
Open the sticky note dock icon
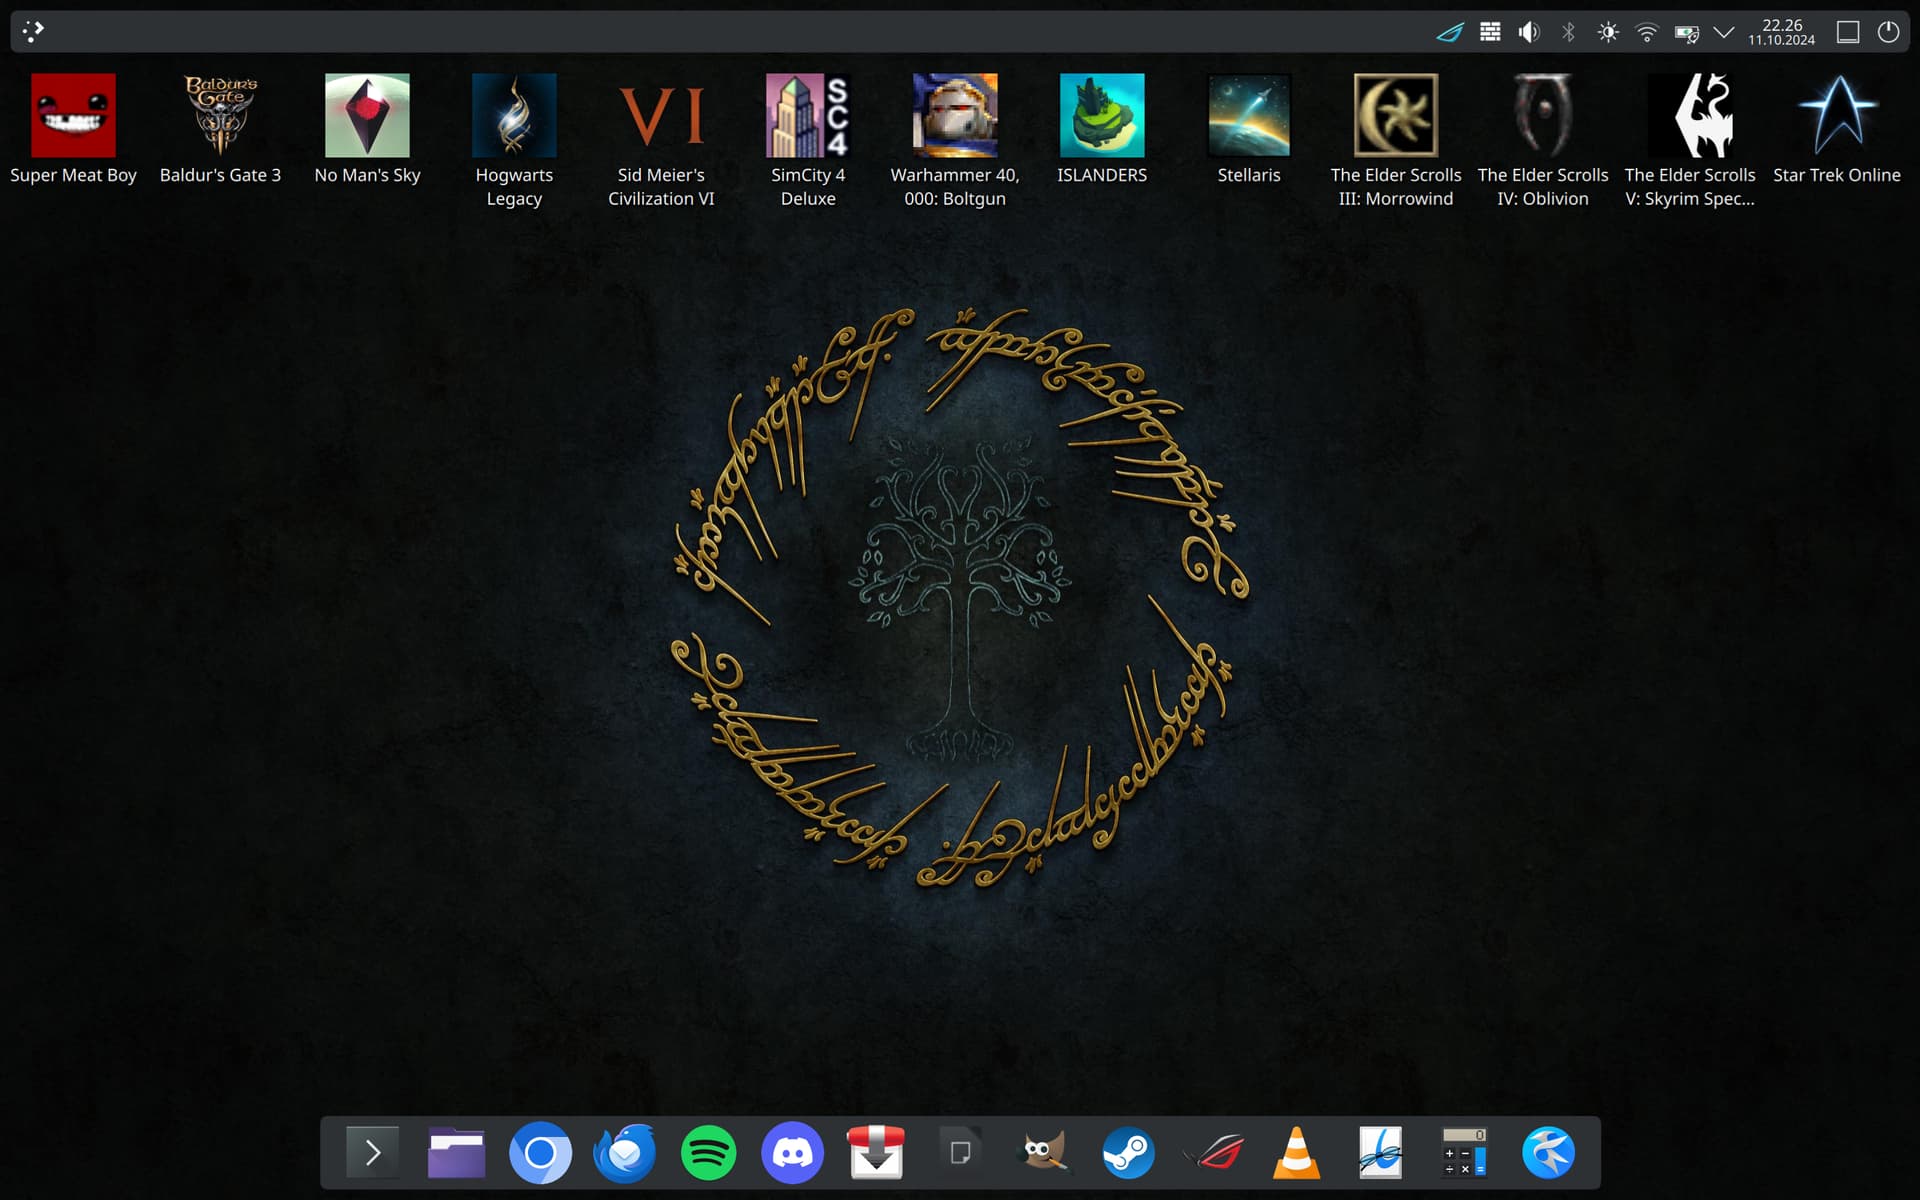[x=960, y=1153]
